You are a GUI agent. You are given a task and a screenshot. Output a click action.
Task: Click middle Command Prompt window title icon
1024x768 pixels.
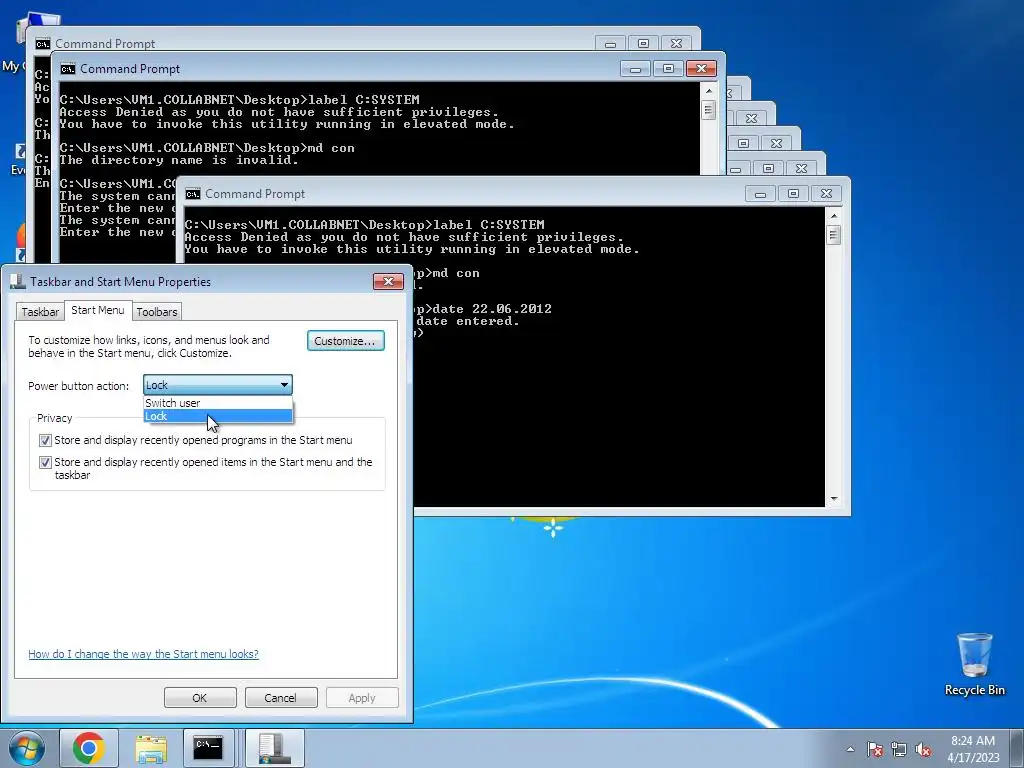(67, 69)
